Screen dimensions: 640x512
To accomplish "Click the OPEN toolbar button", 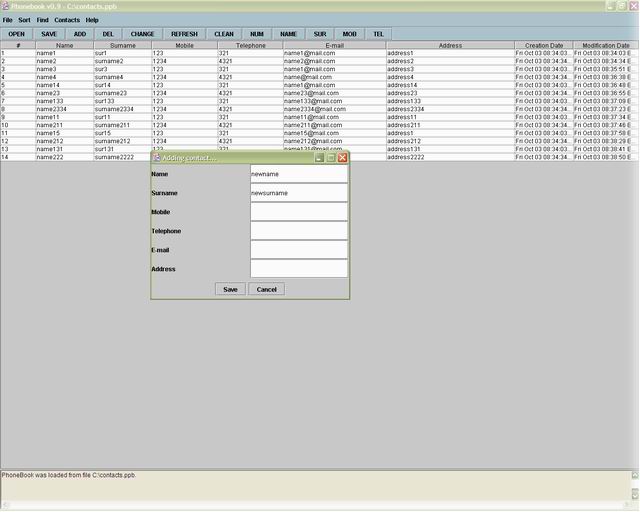I will click(x=17, y=34).
